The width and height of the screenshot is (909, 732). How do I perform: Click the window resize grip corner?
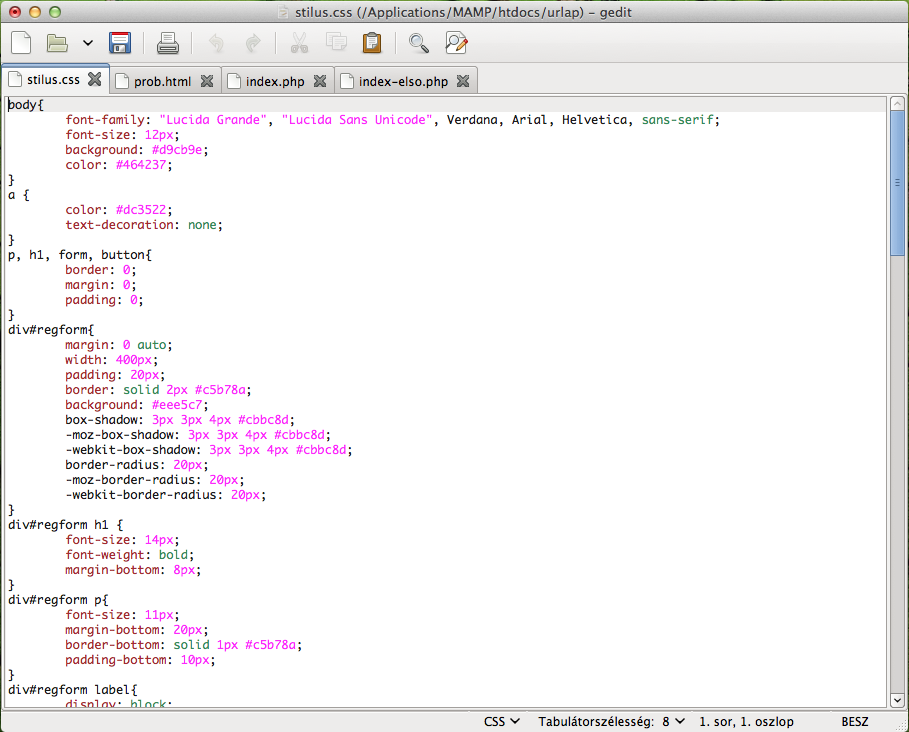pyautogui.click(x=900, y=723)
